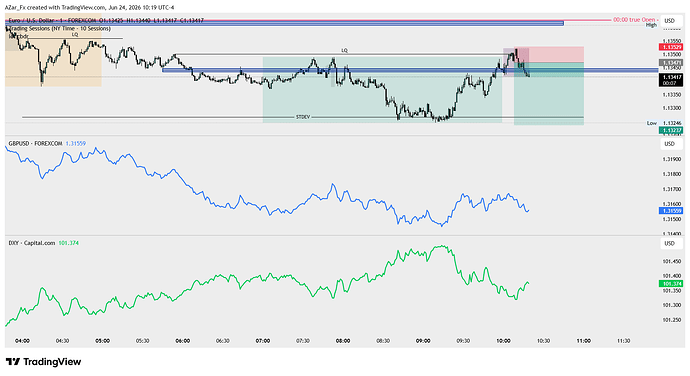Open the USD currency selector in GBPUSD pane
Screen dimensions: 690x376
(x=669, y=144)
